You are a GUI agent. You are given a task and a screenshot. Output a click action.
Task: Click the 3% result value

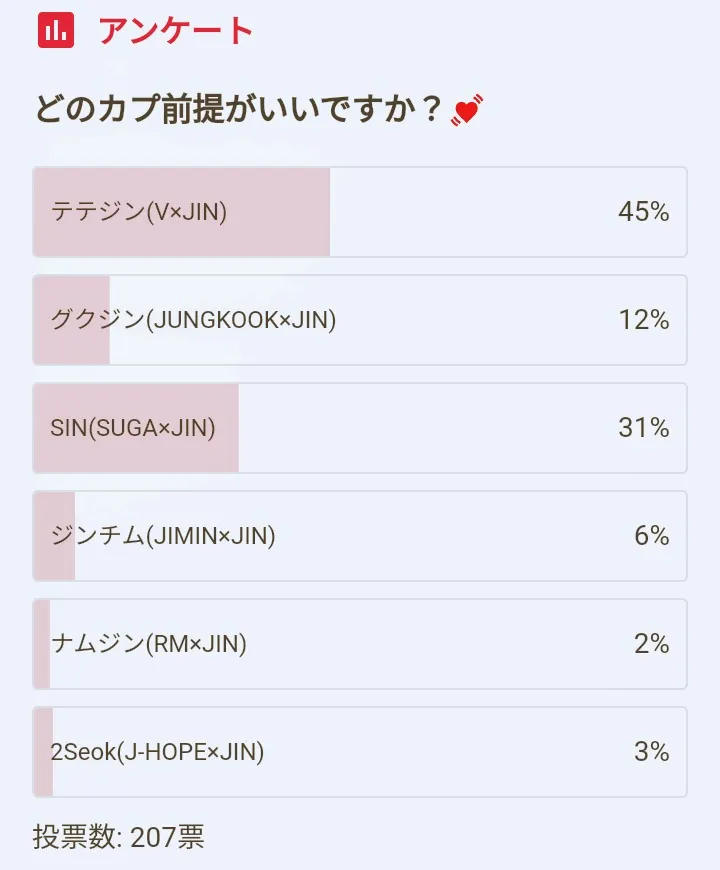(x=651, y=752)
